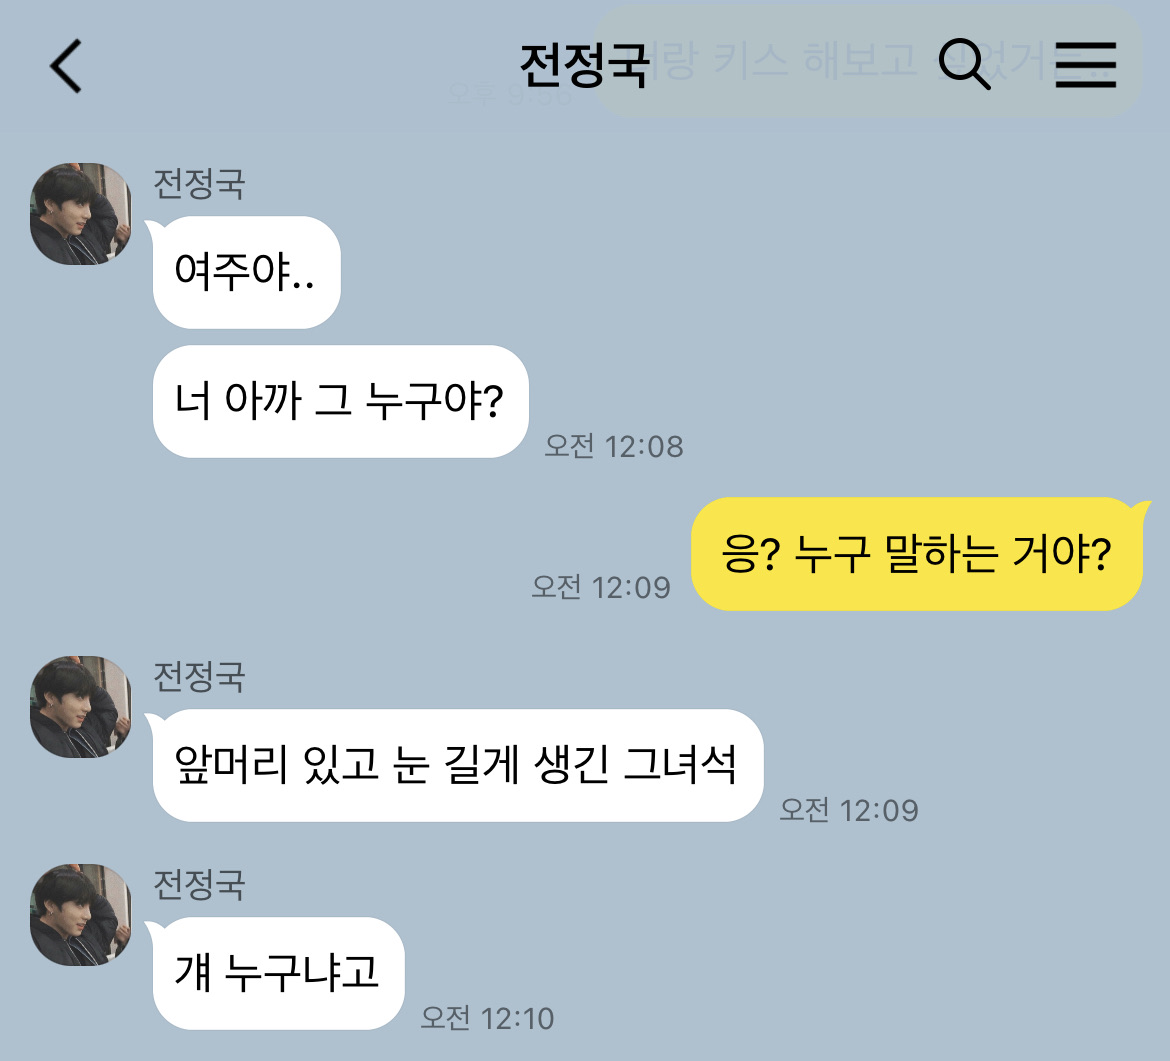
Task: Tap the 오전 12:10 timestamp
Action: point(487,1018)
